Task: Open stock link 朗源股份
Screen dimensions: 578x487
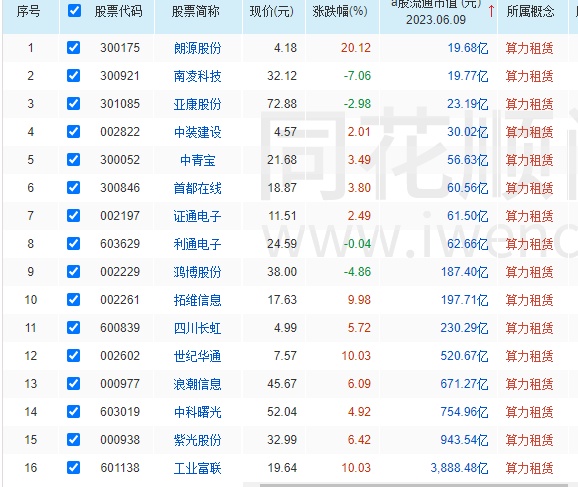Action: [x=198, y=48]
